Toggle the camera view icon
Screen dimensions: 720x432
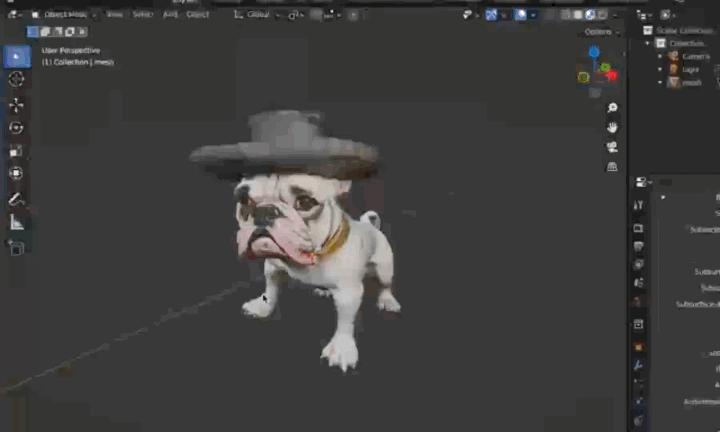tap(612, 147)
